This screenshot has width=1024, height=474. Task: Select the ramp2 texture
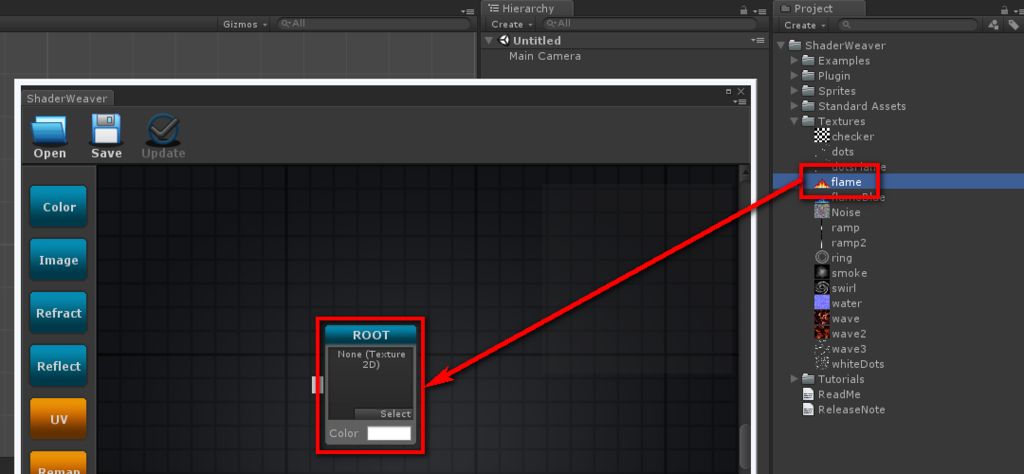(x=848, y=243)
